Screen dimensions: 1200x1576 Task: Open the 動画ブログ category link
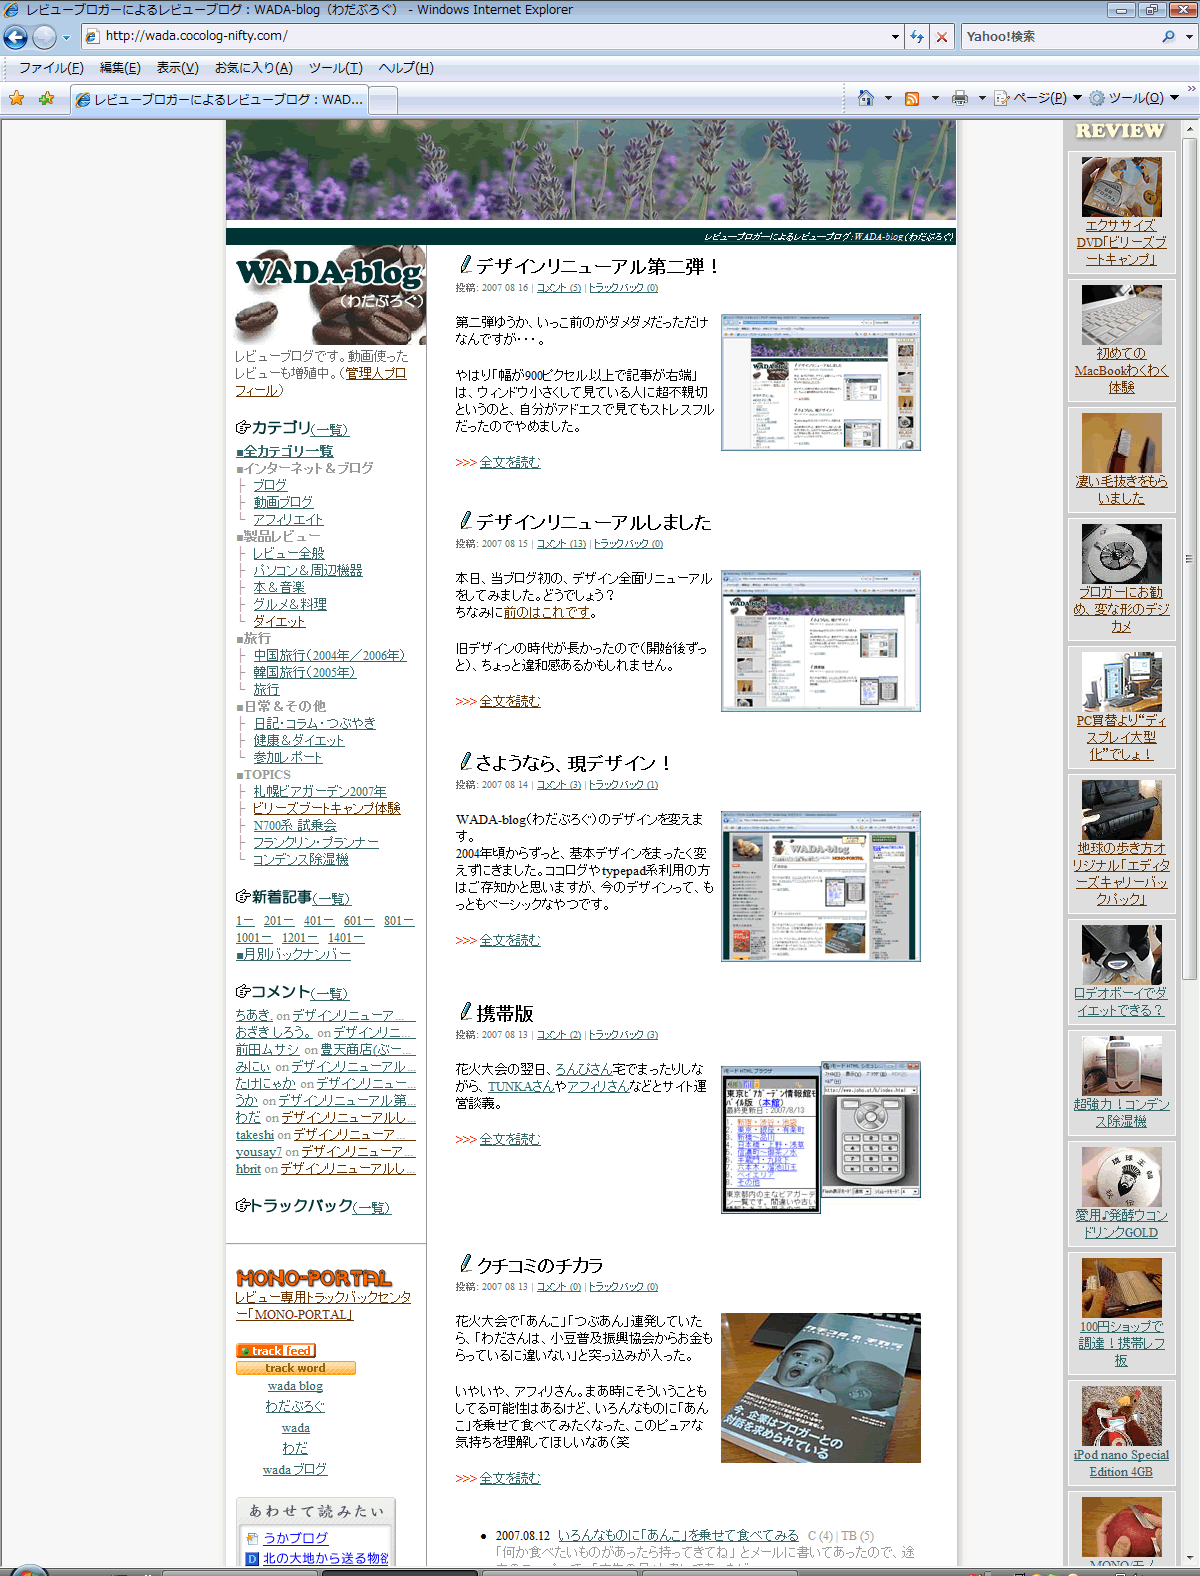(283, 502)
